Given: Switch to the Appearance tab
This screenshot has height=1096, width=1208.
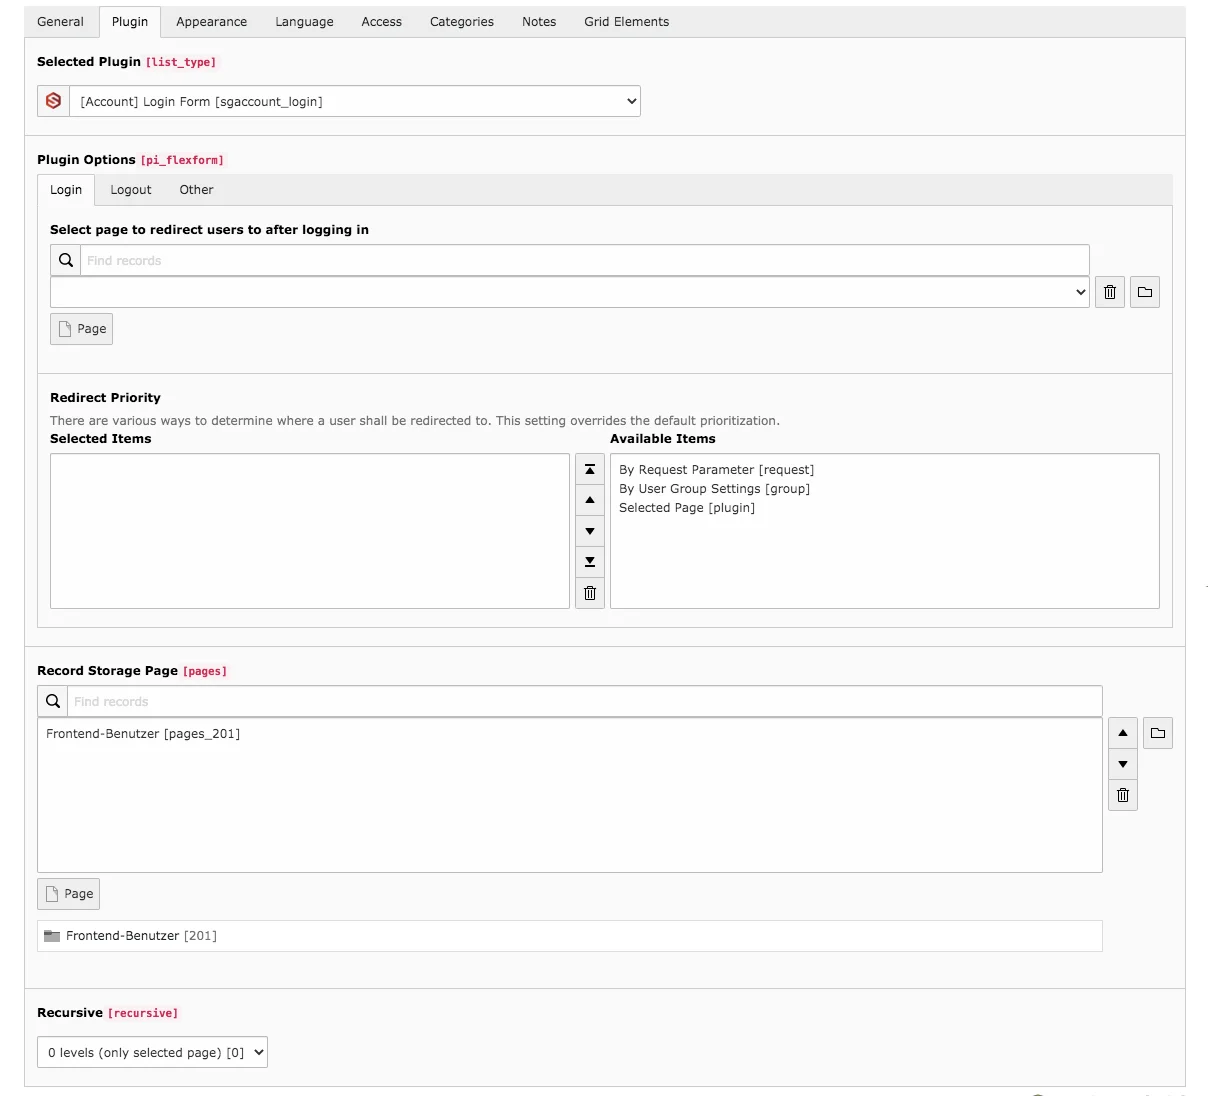Looking at the screenshot, I should 211,21.
